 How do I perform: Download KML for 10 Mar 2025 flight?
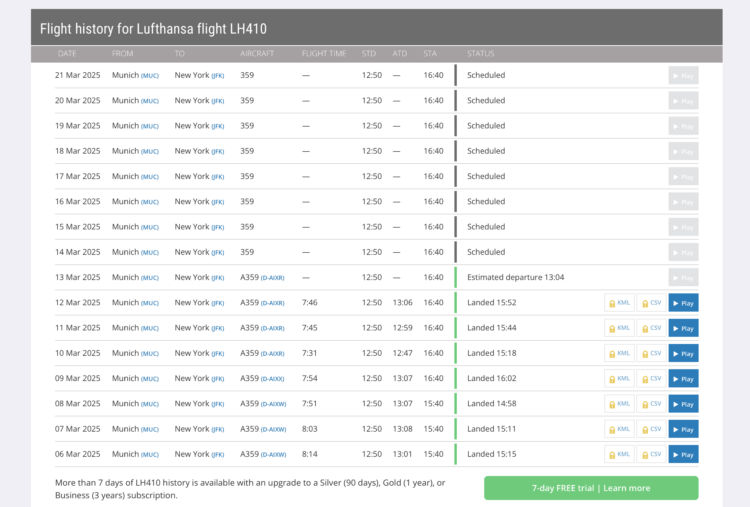point(619,353)
